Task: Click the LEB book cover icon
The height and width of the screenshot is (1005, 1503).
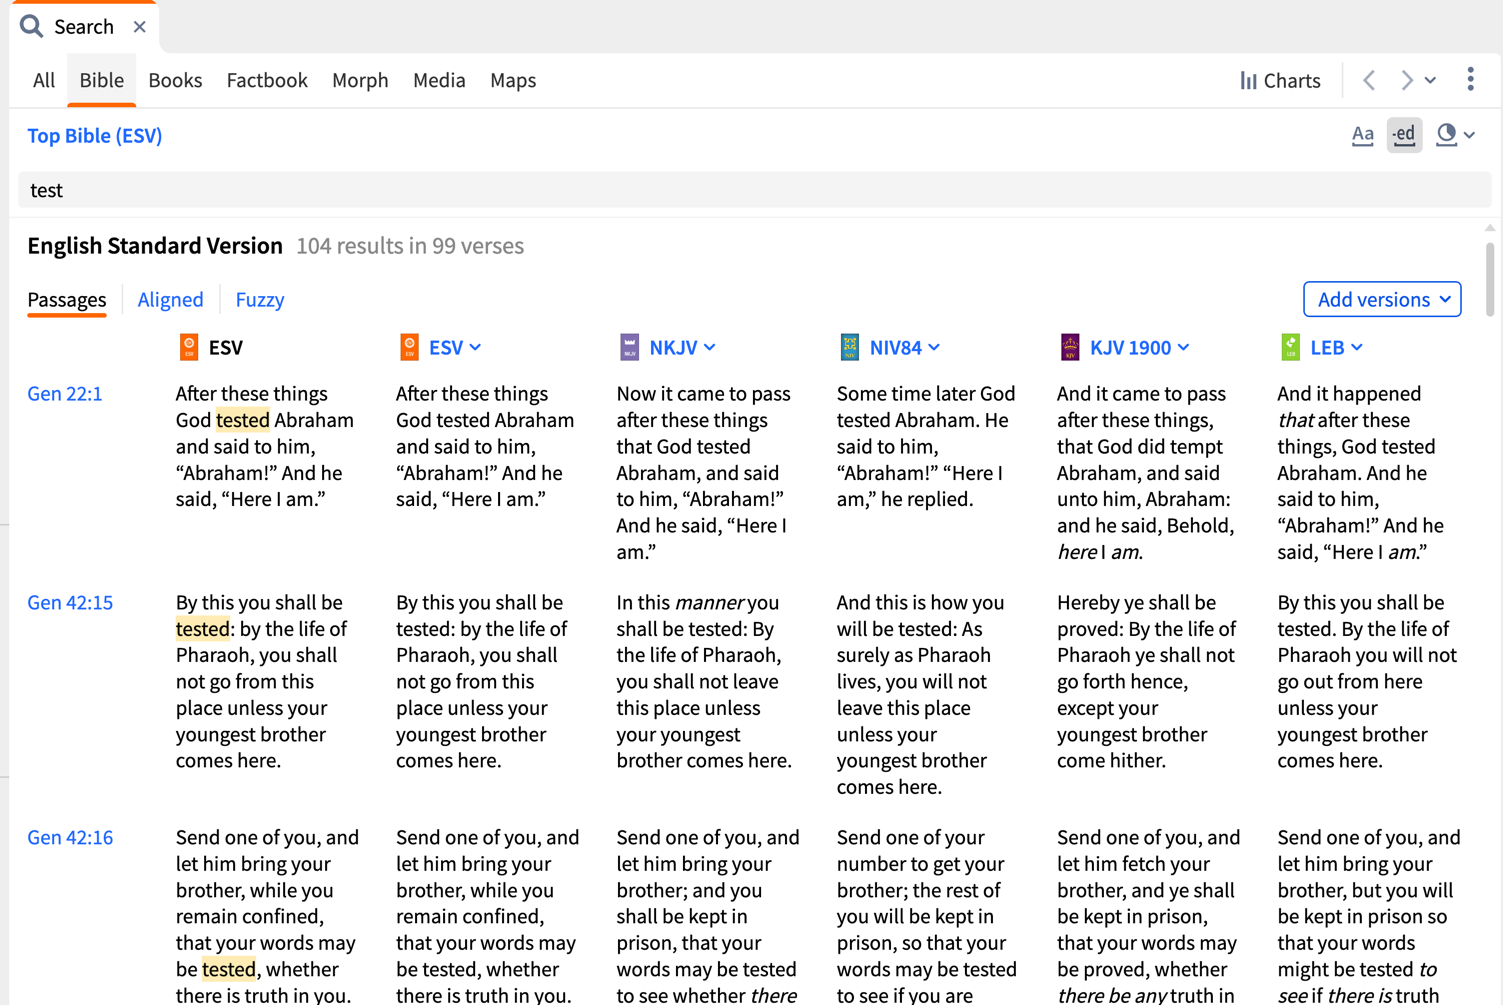Action: [x=1290, y=347]
